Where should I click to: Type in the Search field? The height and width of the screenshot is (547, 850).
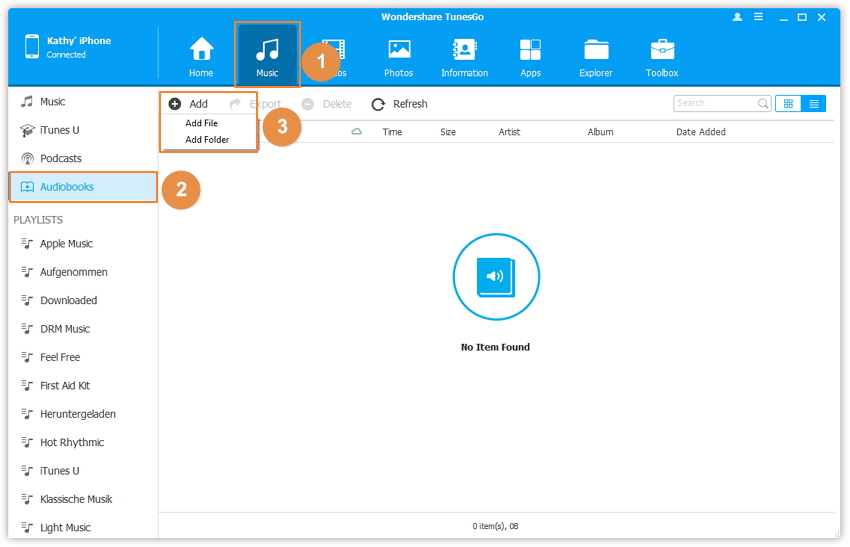[x=714, y=103]
